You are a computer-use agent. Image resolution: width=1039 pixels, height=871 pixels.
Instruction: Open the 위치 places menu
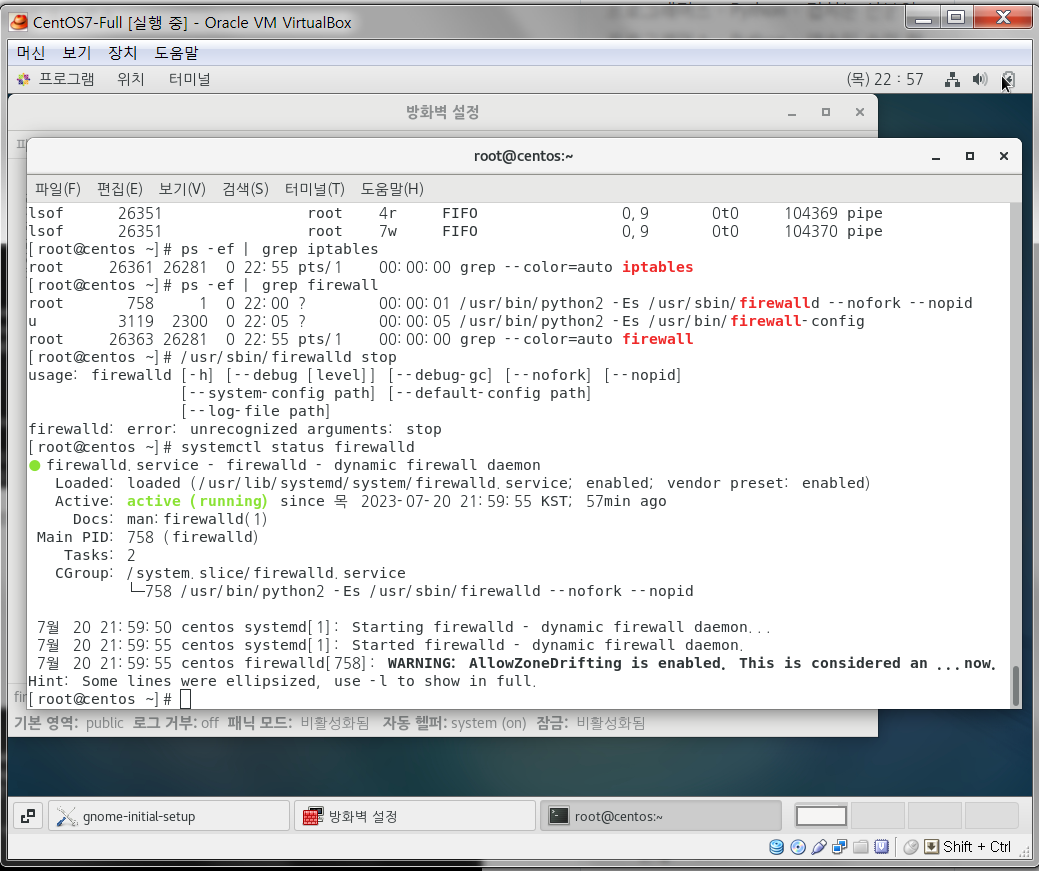coord(131,80)
